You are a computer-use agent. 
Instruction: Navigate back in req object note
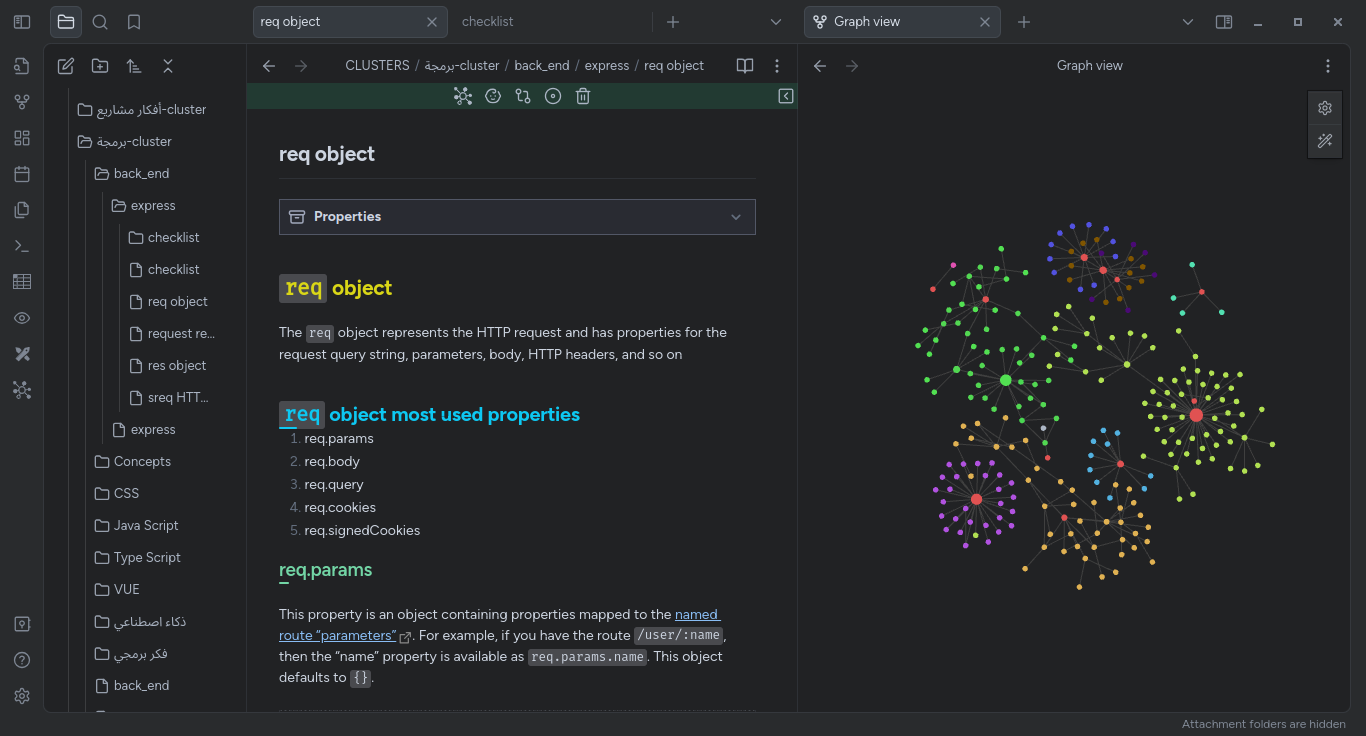tap(269, 65)
